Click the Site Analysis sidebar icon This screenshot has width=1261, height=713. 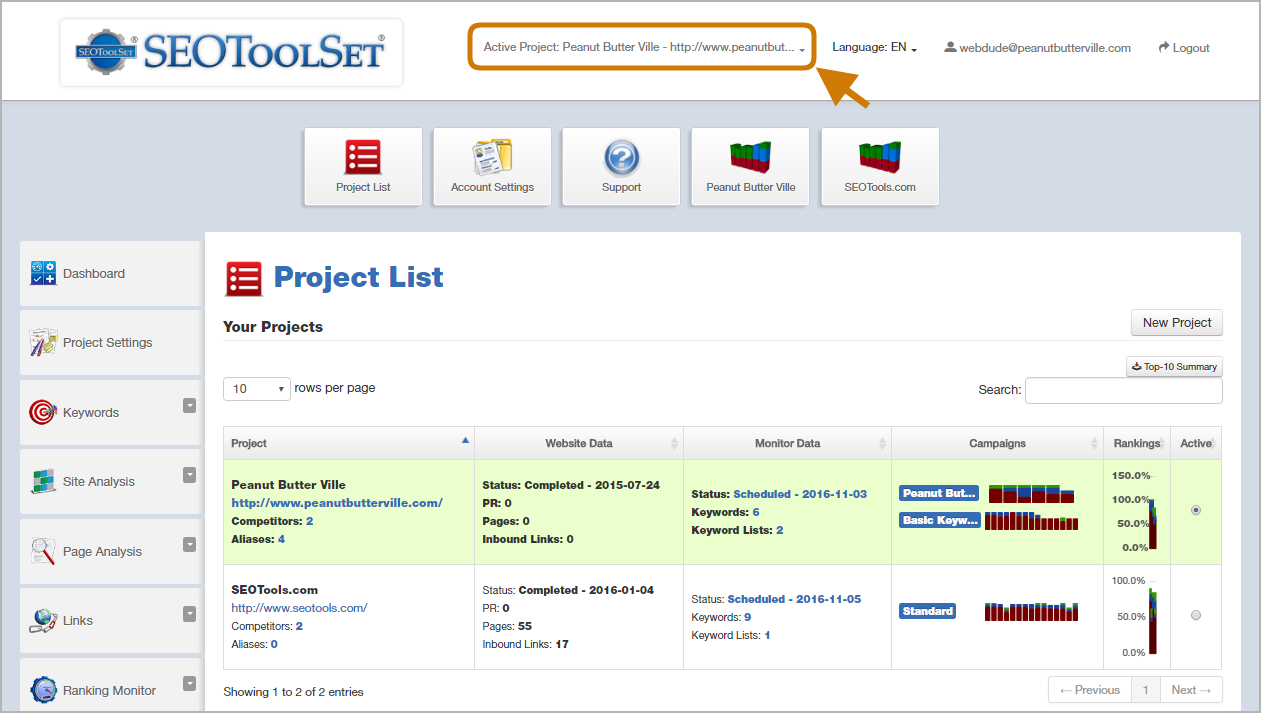tap(43, 481)
